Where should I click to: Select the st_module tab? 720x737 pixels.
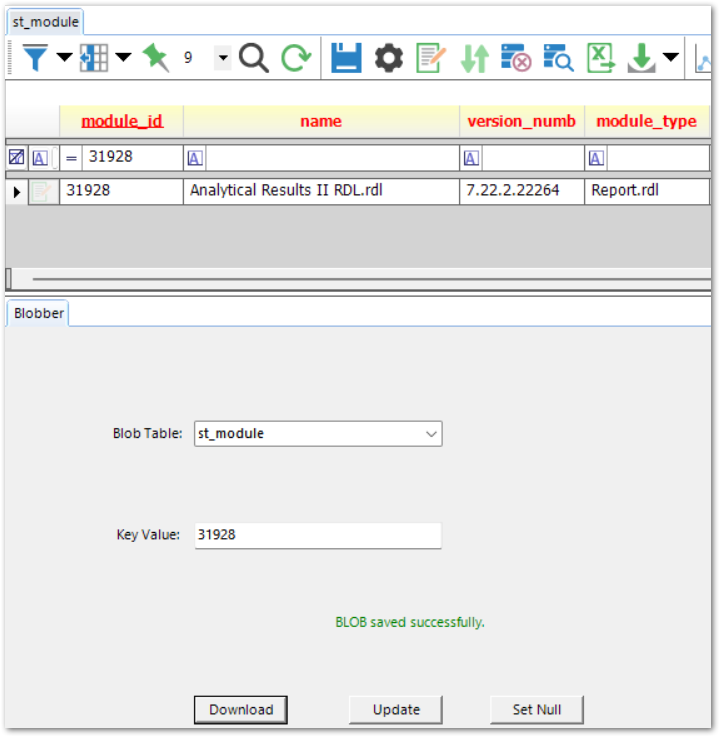tap(45, 22)
